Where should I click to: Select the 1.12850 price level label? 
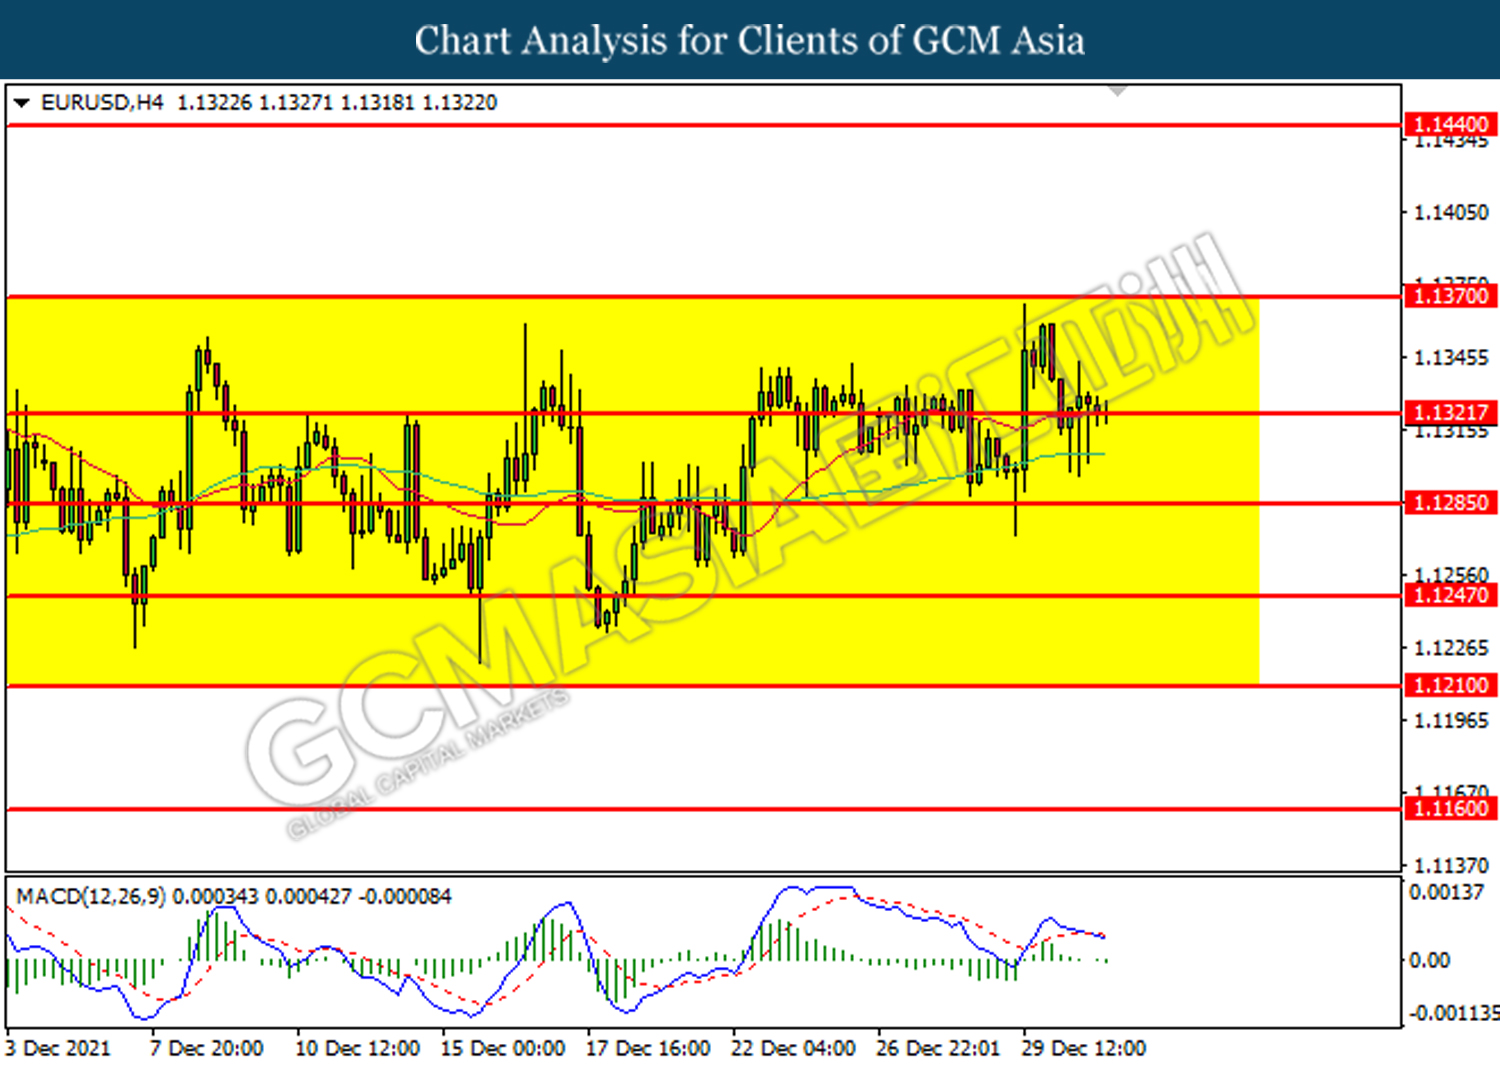(1450, 503)
